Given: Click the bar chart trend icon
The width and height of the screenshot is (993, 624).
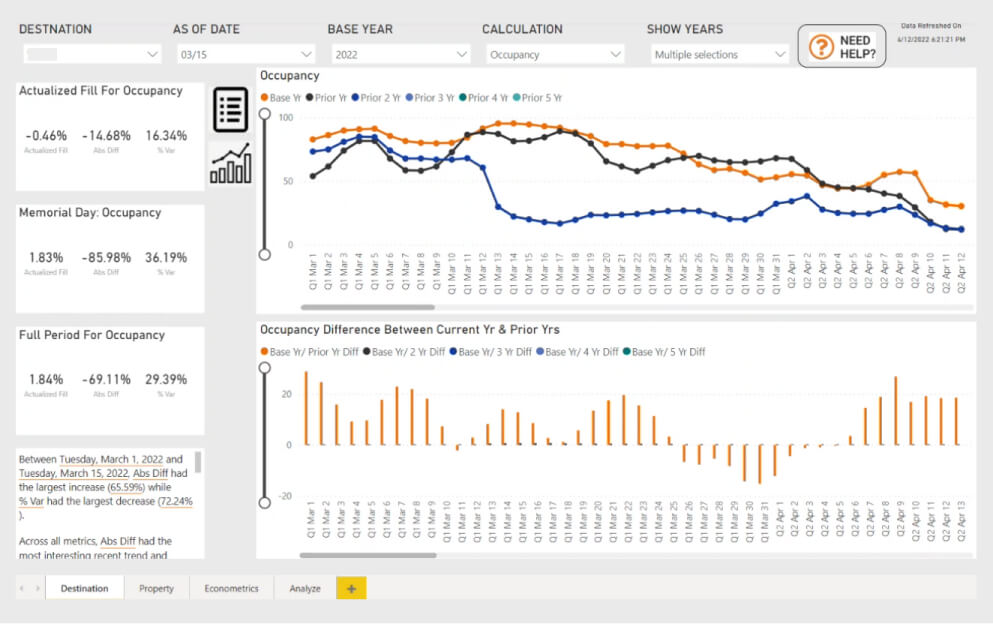Looking at the screenshot, I should (x=231, y=163).
